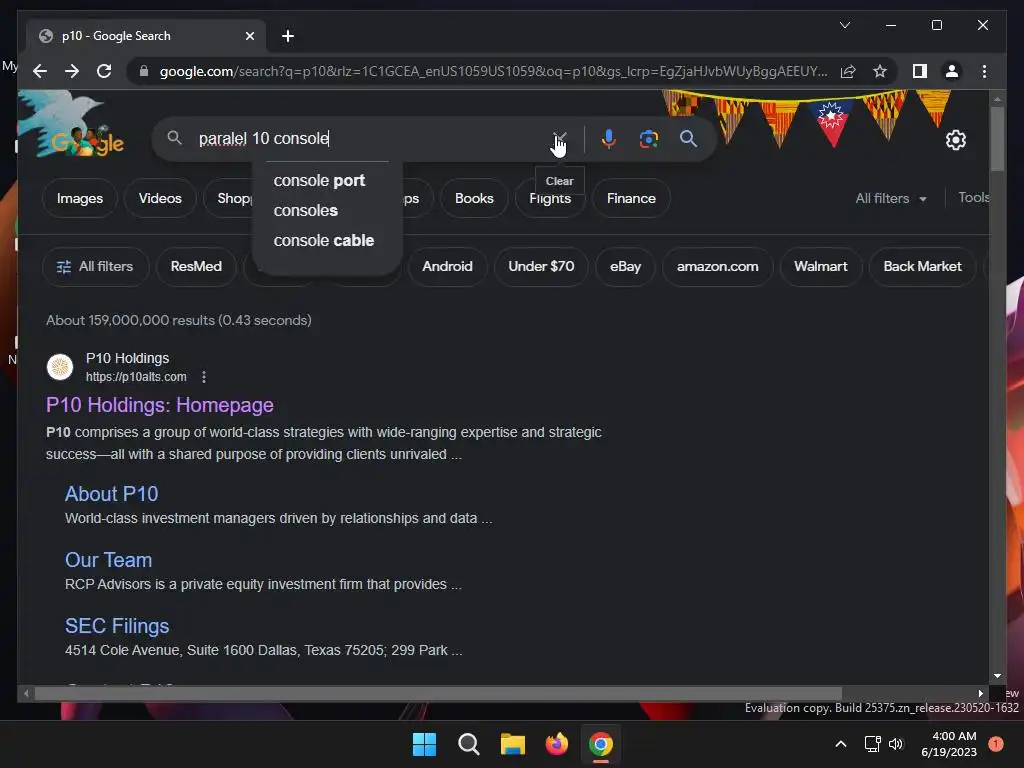Clear the search box text
1024x768 pixels.
point(560,138)
